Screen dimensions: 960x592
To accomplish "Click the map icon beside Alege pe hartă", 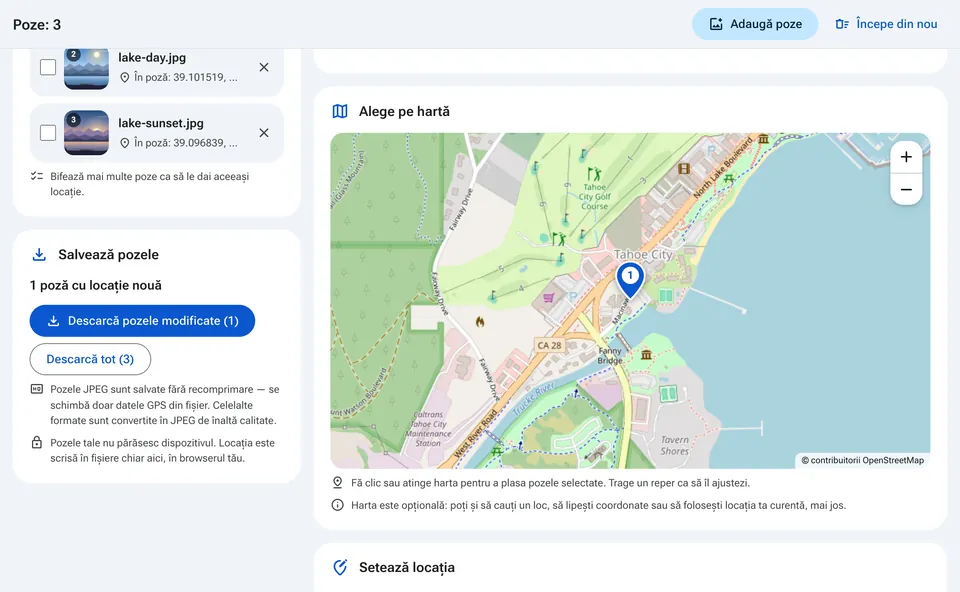I will [340, 111].
